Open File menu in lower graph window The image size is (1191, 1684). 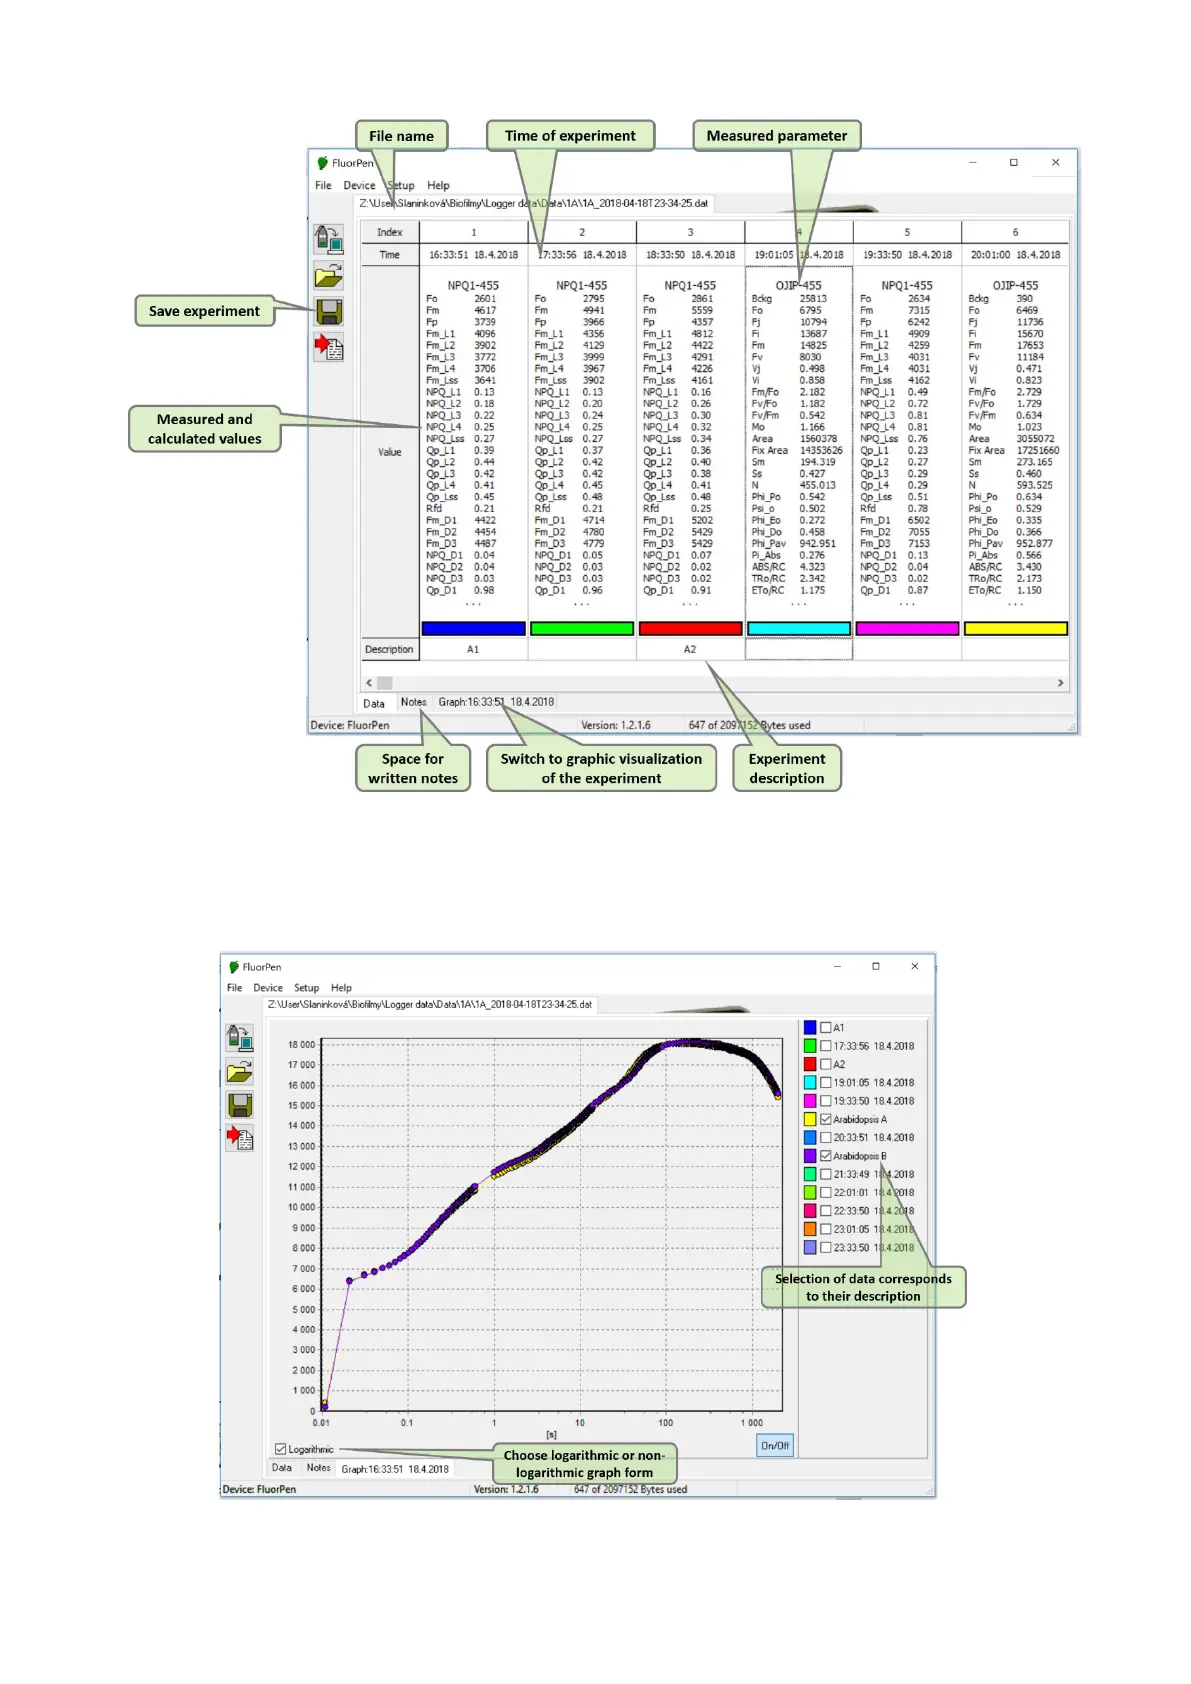(234, 987)
